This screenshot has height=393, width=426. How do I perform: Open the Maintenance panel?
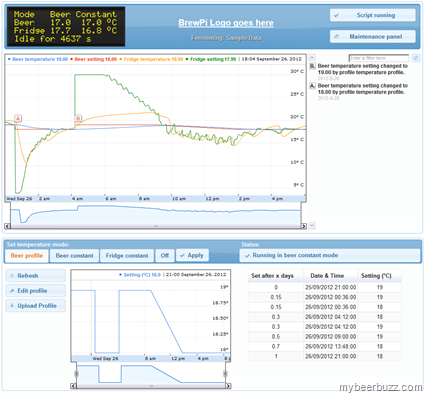point(373,37)
